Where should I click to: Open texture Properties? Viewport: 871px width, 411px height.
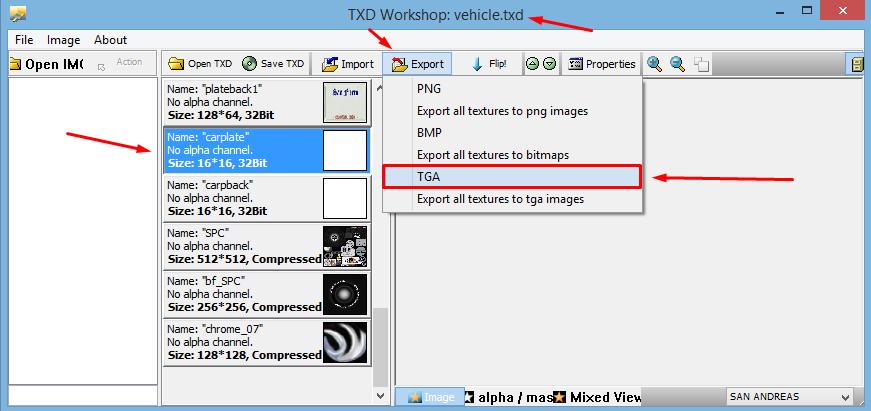pyautogui.click(x=601, y=64)
